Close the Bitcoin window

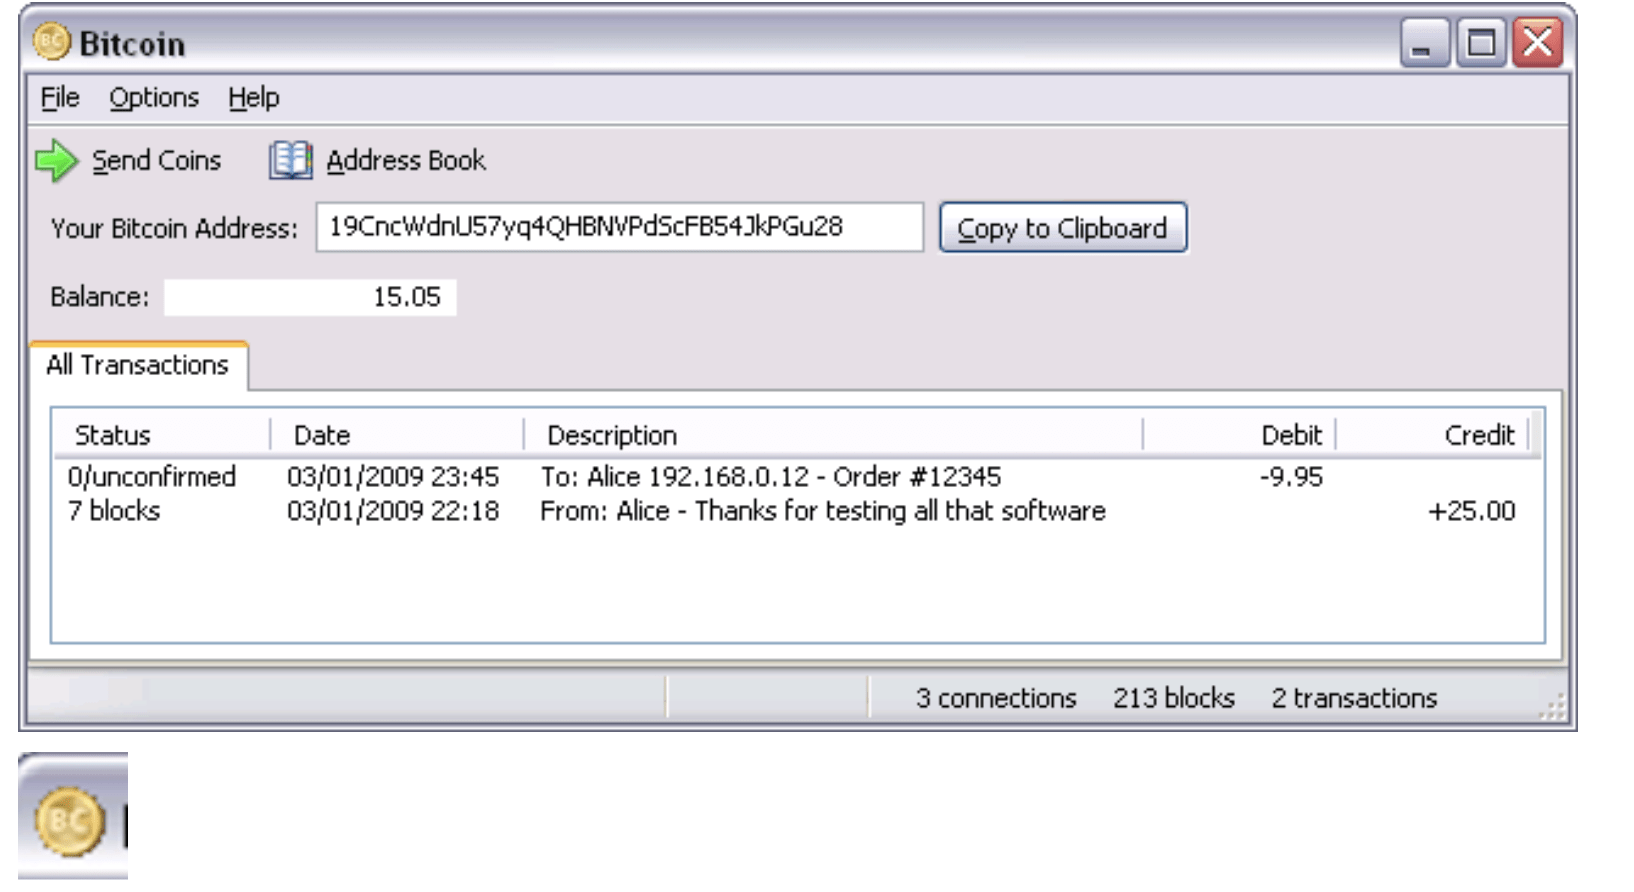pyautogui.click(x=1538, y=44)
